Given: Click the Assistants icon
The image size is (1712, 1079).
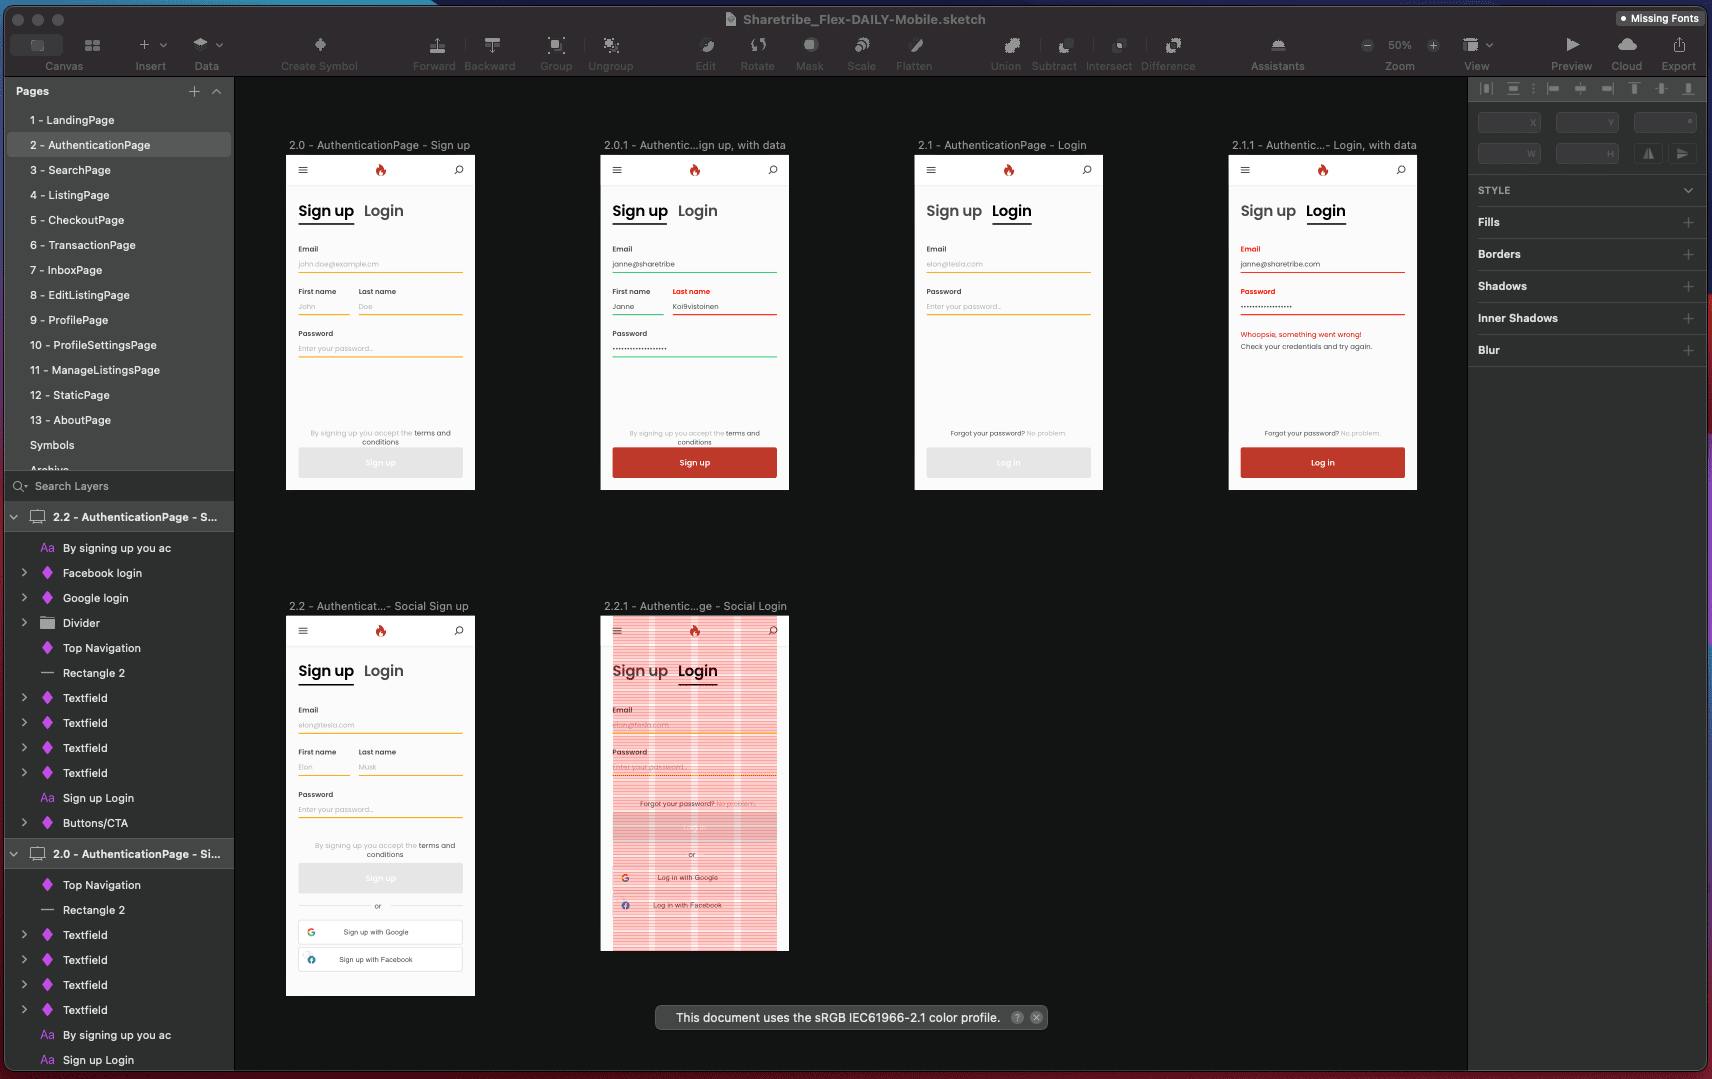Looking at the screenshot, I should pyautogui.click(x=1277, y=47).
